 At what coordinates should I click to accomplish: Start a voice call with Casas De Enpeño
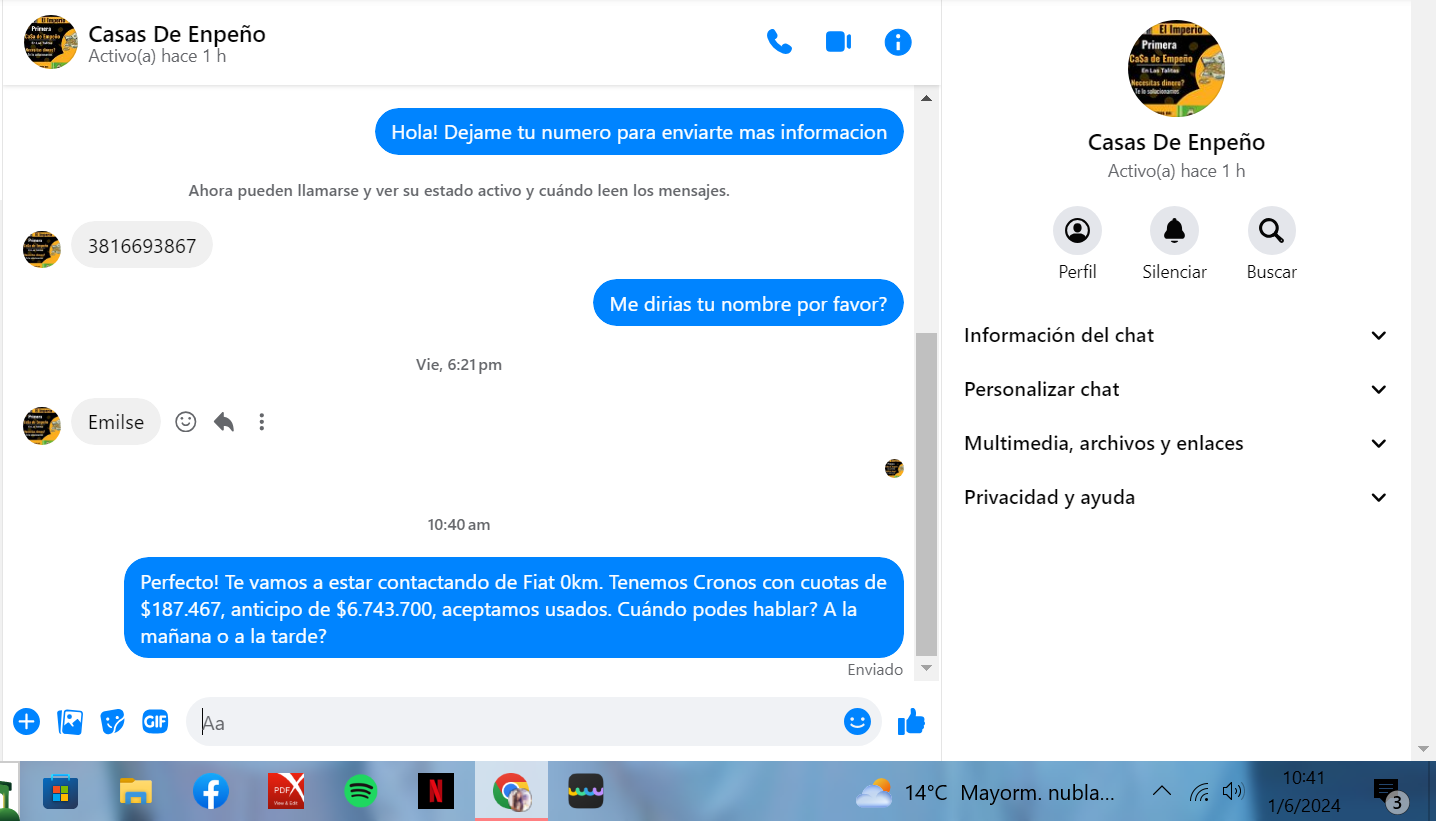click(779, 42)
